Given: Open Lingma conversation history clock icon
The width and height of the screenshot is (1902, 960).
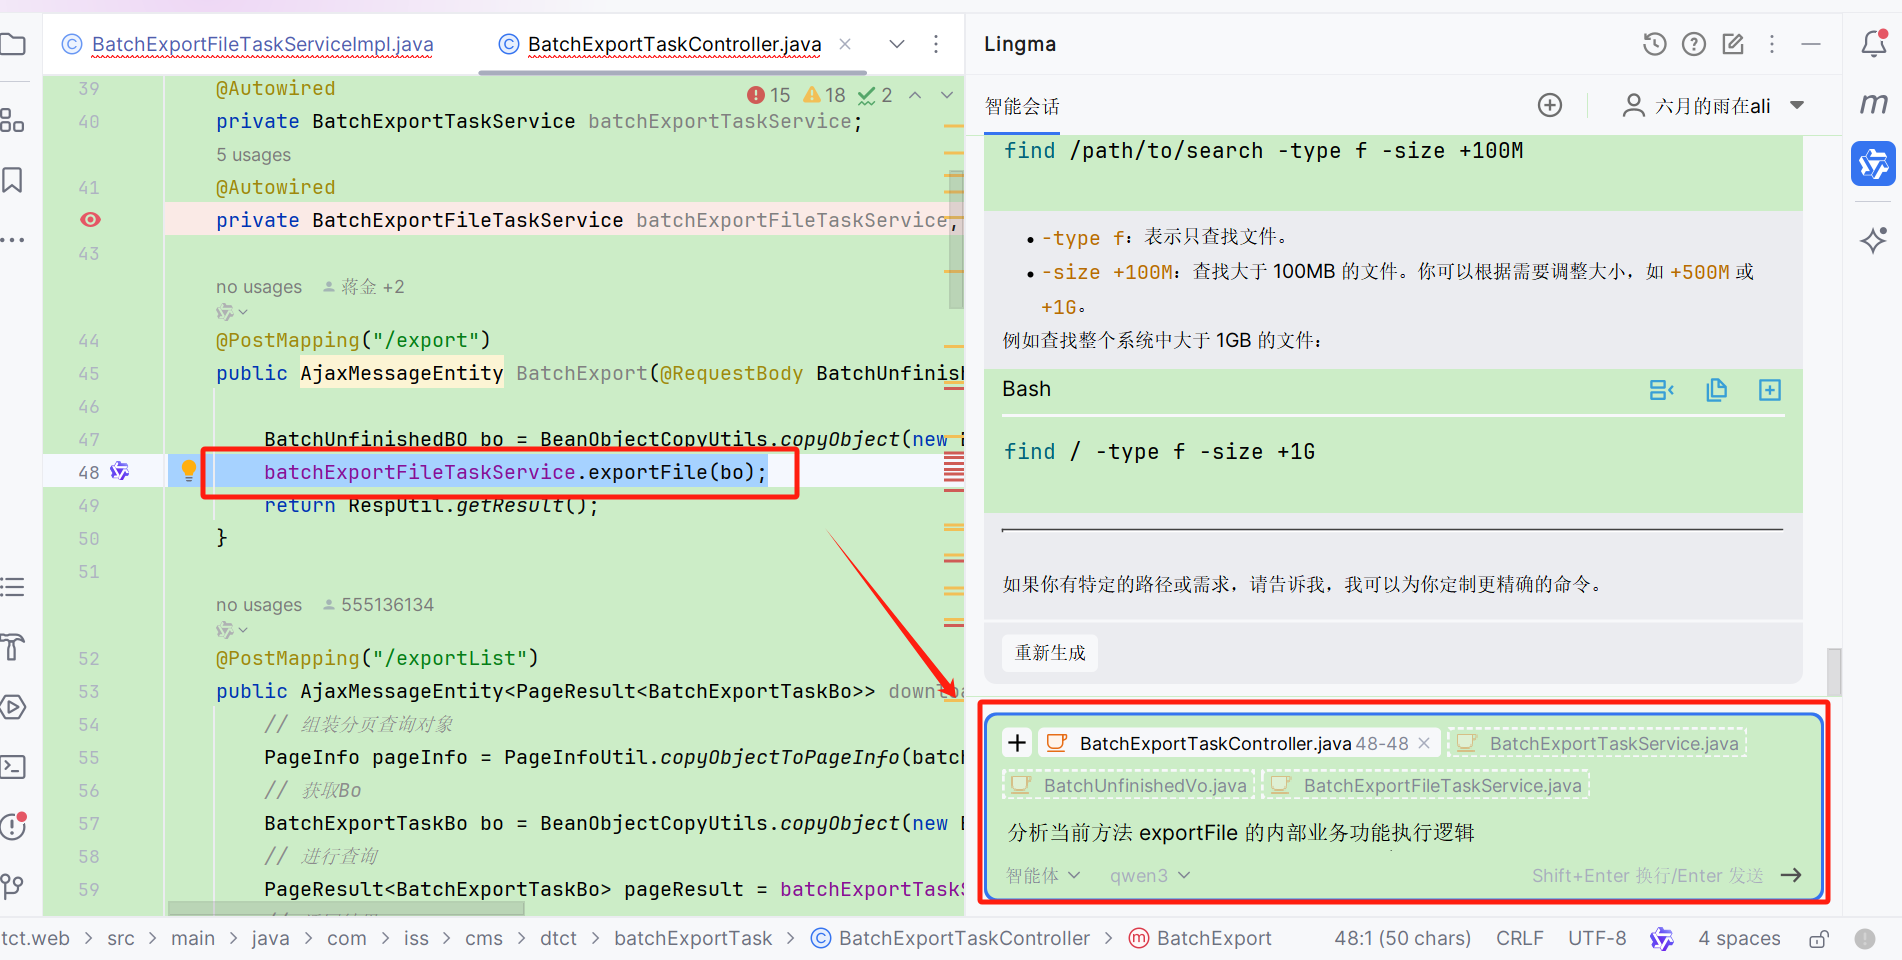Looking at the screenshot, I should [1655, 44].
